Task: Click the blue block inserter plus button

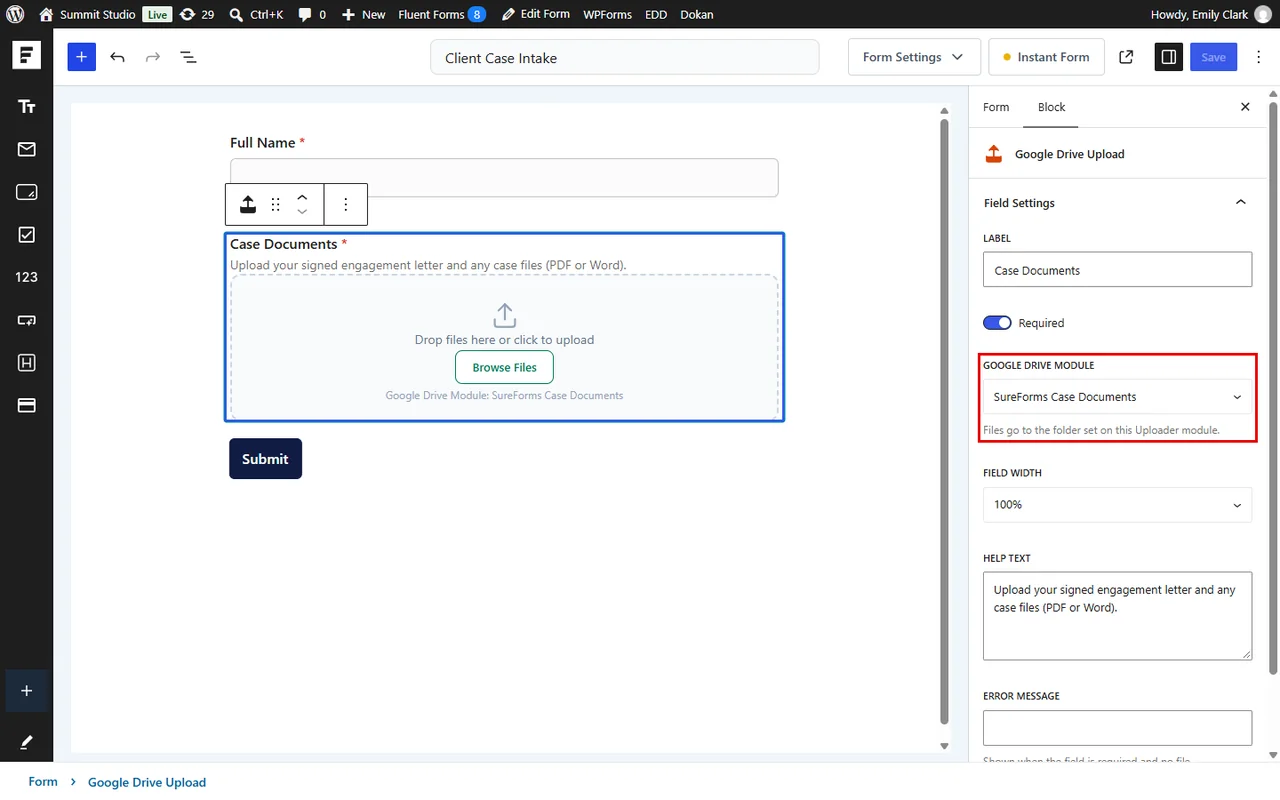Action: [82, 57]
